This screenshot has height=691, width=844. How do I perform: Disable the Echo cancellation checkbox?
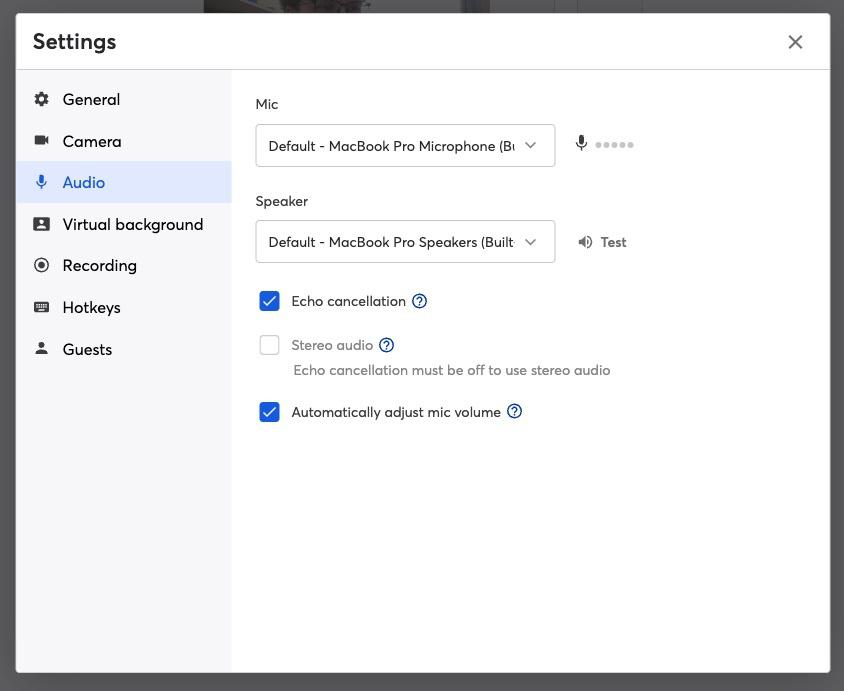[x=269, y=301]
